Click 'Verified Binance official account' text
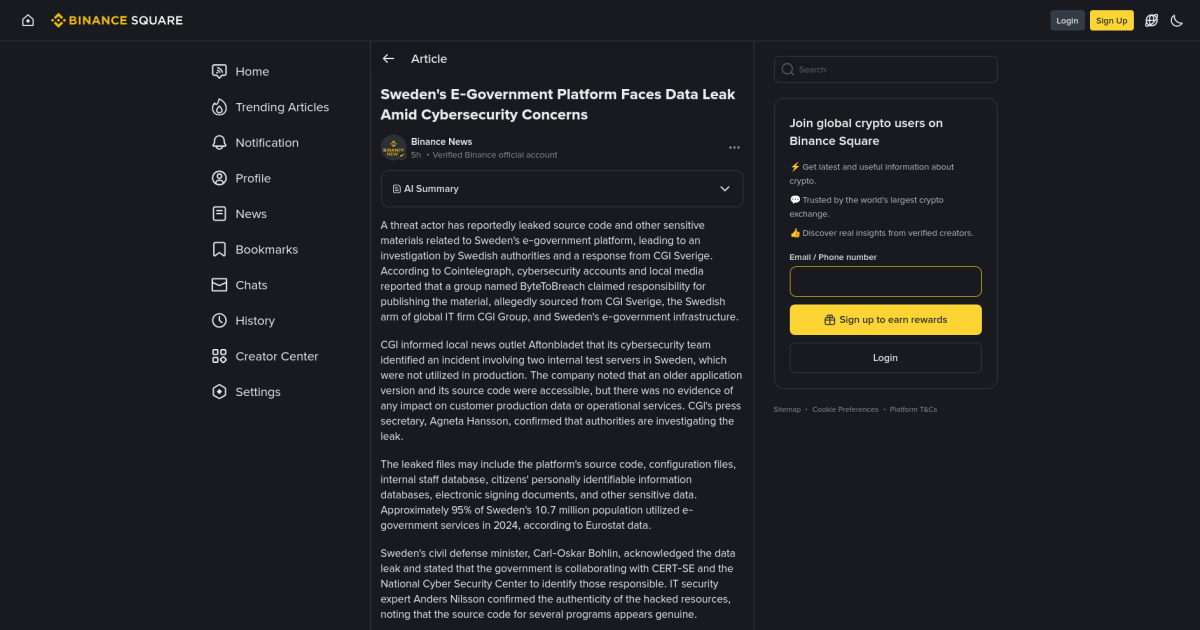The width and height of the screenshot is (1200, 630). click(x=495, y=155)
